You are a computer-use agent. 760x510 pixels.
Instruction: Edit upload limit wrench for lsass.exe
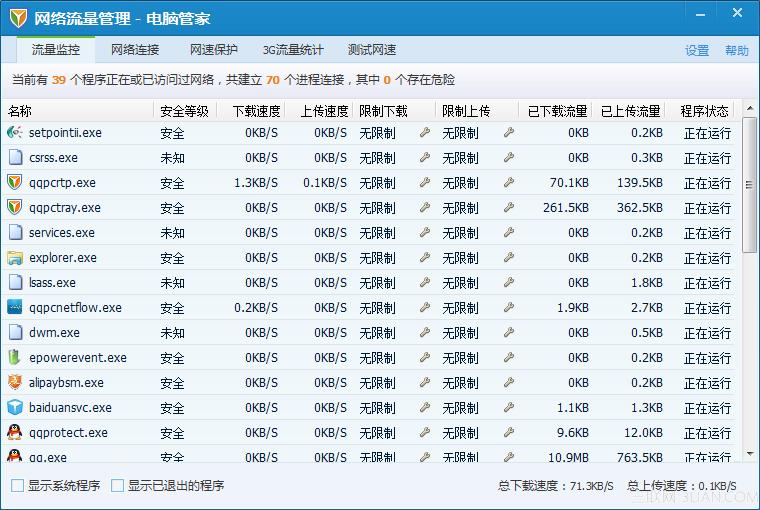pos(508,282)
